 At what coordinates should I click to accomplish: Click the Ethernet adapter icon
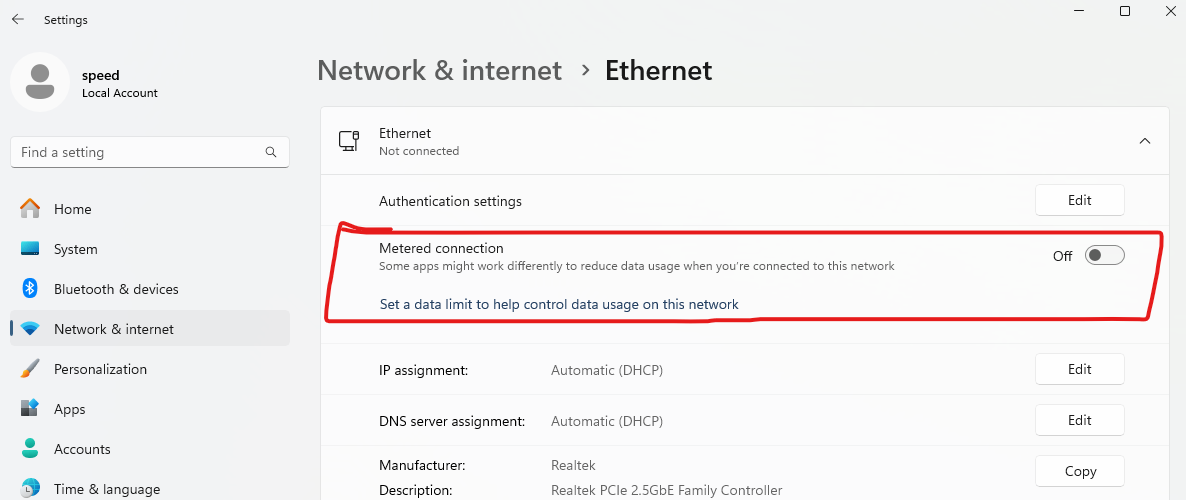349,141
